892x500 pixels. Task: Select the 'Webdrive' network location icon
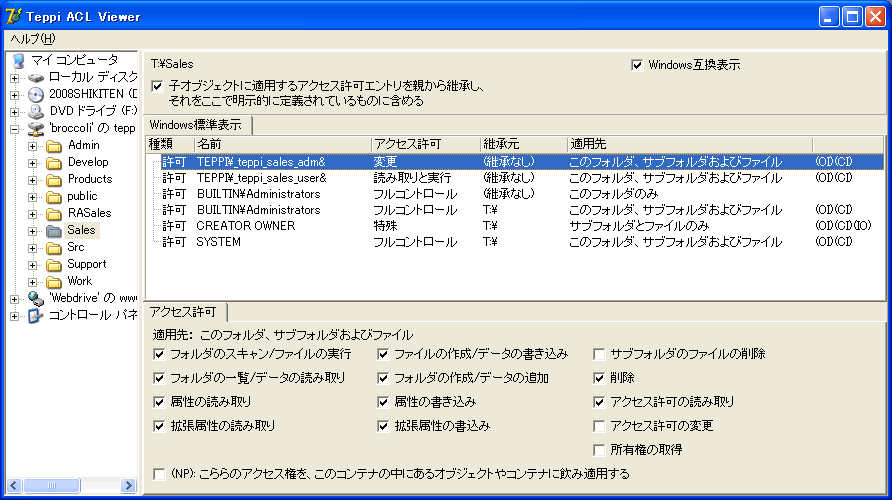[x=36, y=298]
